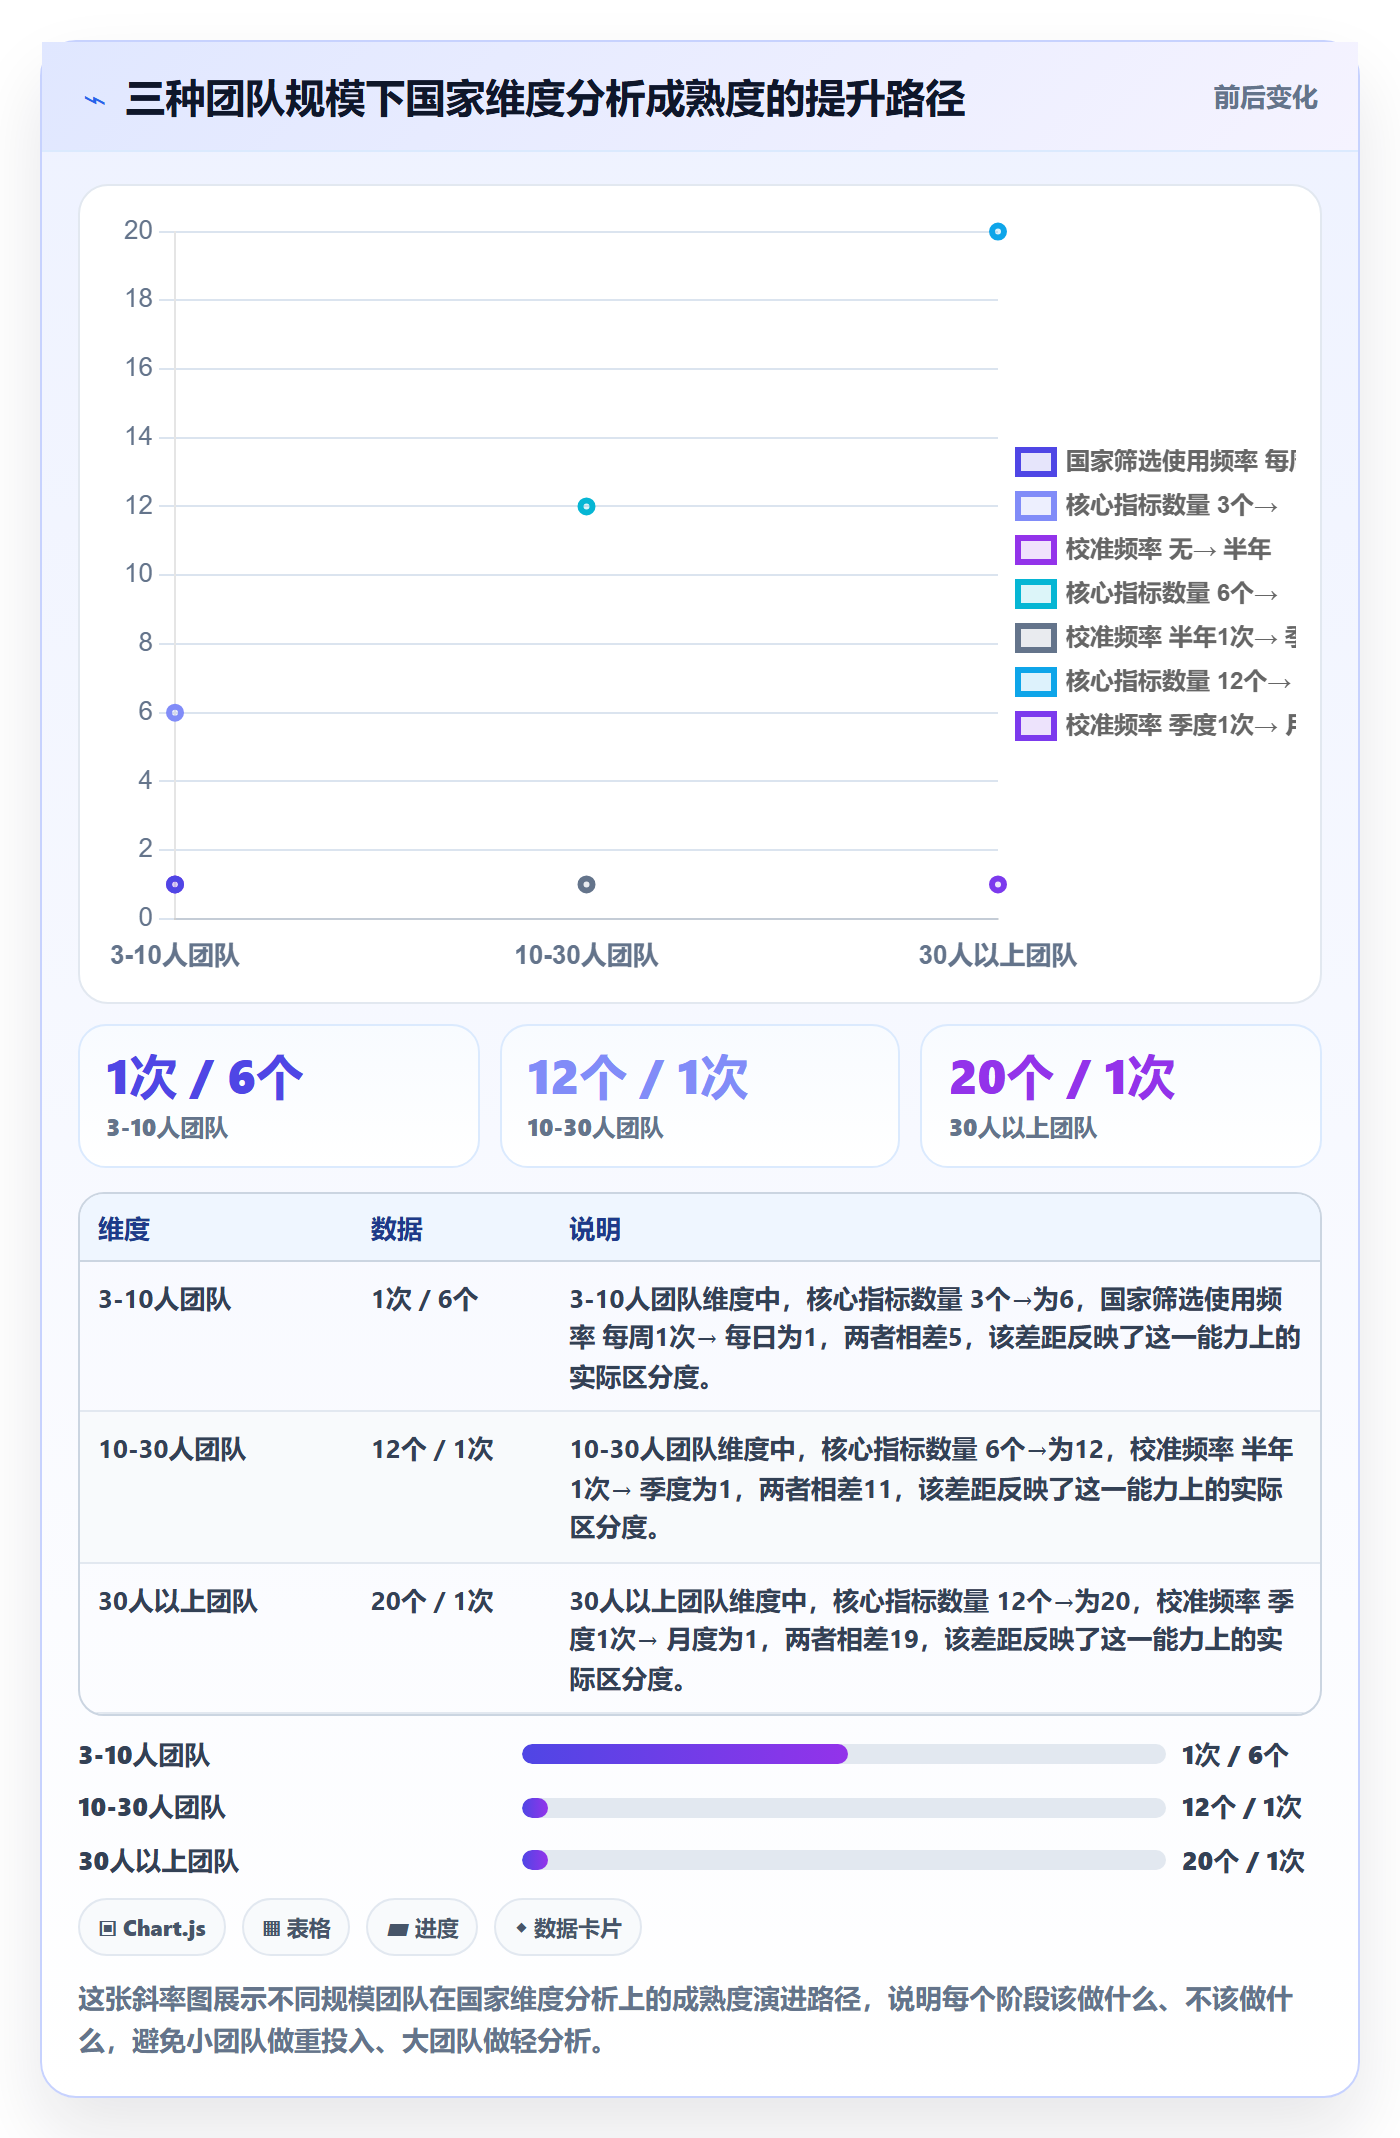This screenshot has height=2138, width=1400.
Task: Click the 维度 table column header
Action: 124,1229
